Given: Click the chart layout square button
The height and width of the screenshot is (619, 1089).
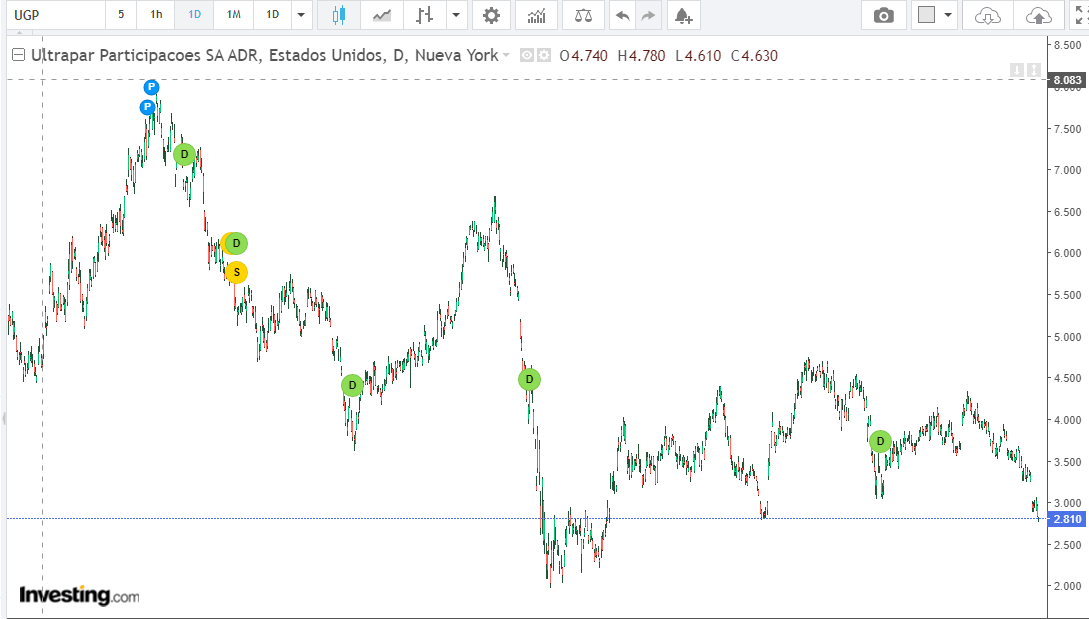Looking at the screenshot, I should pyautogui.click(x=926, y=15).
